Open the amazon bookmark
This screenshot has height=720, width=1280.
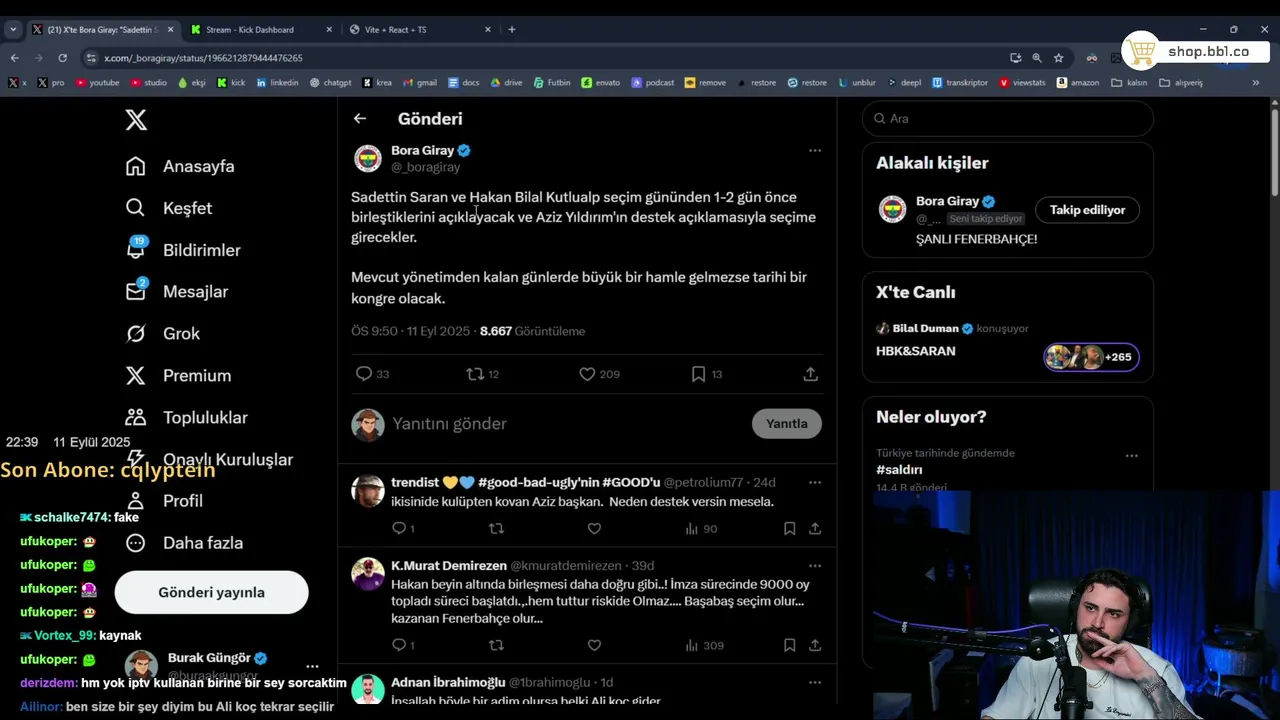pyautogui.click(x=1078, y=83)
